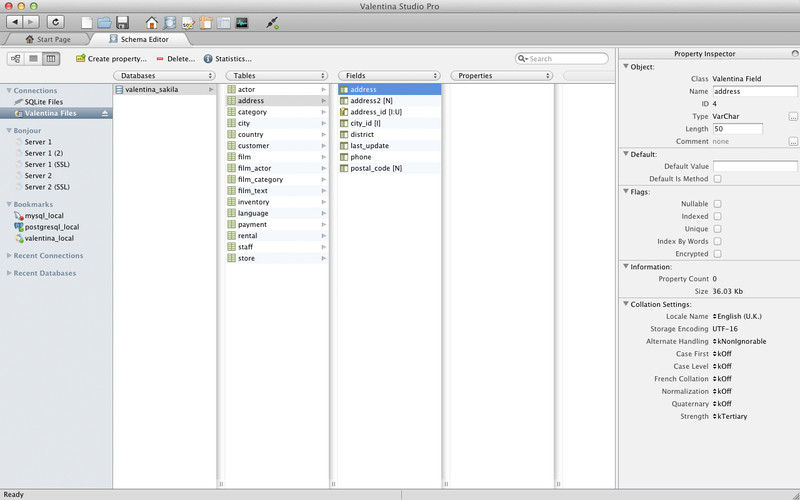The width and height of the screenshot is (800, 500).
Task: Click the Name input field
Action: (755, 91)
